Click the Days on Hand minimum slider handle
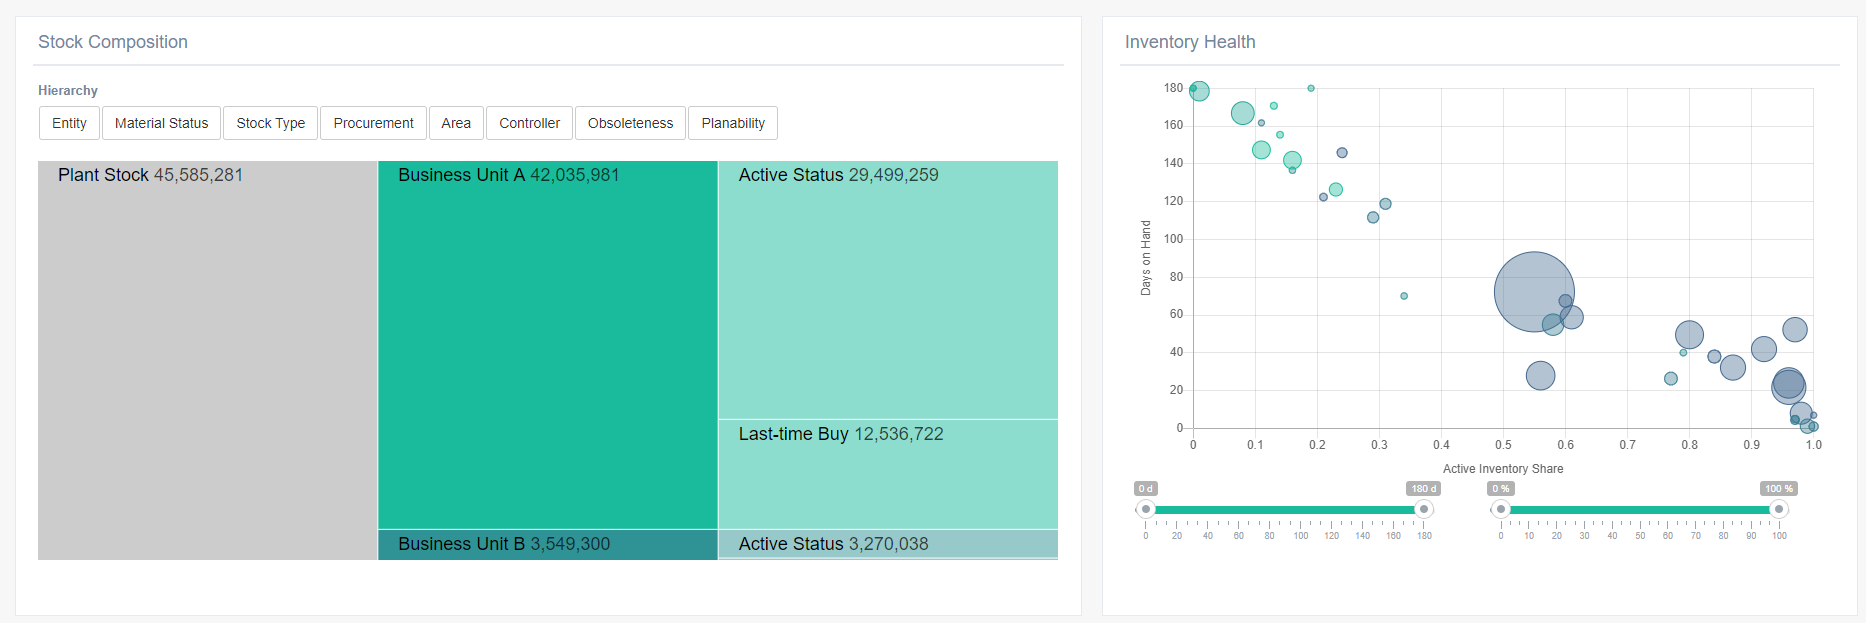 1146,509
